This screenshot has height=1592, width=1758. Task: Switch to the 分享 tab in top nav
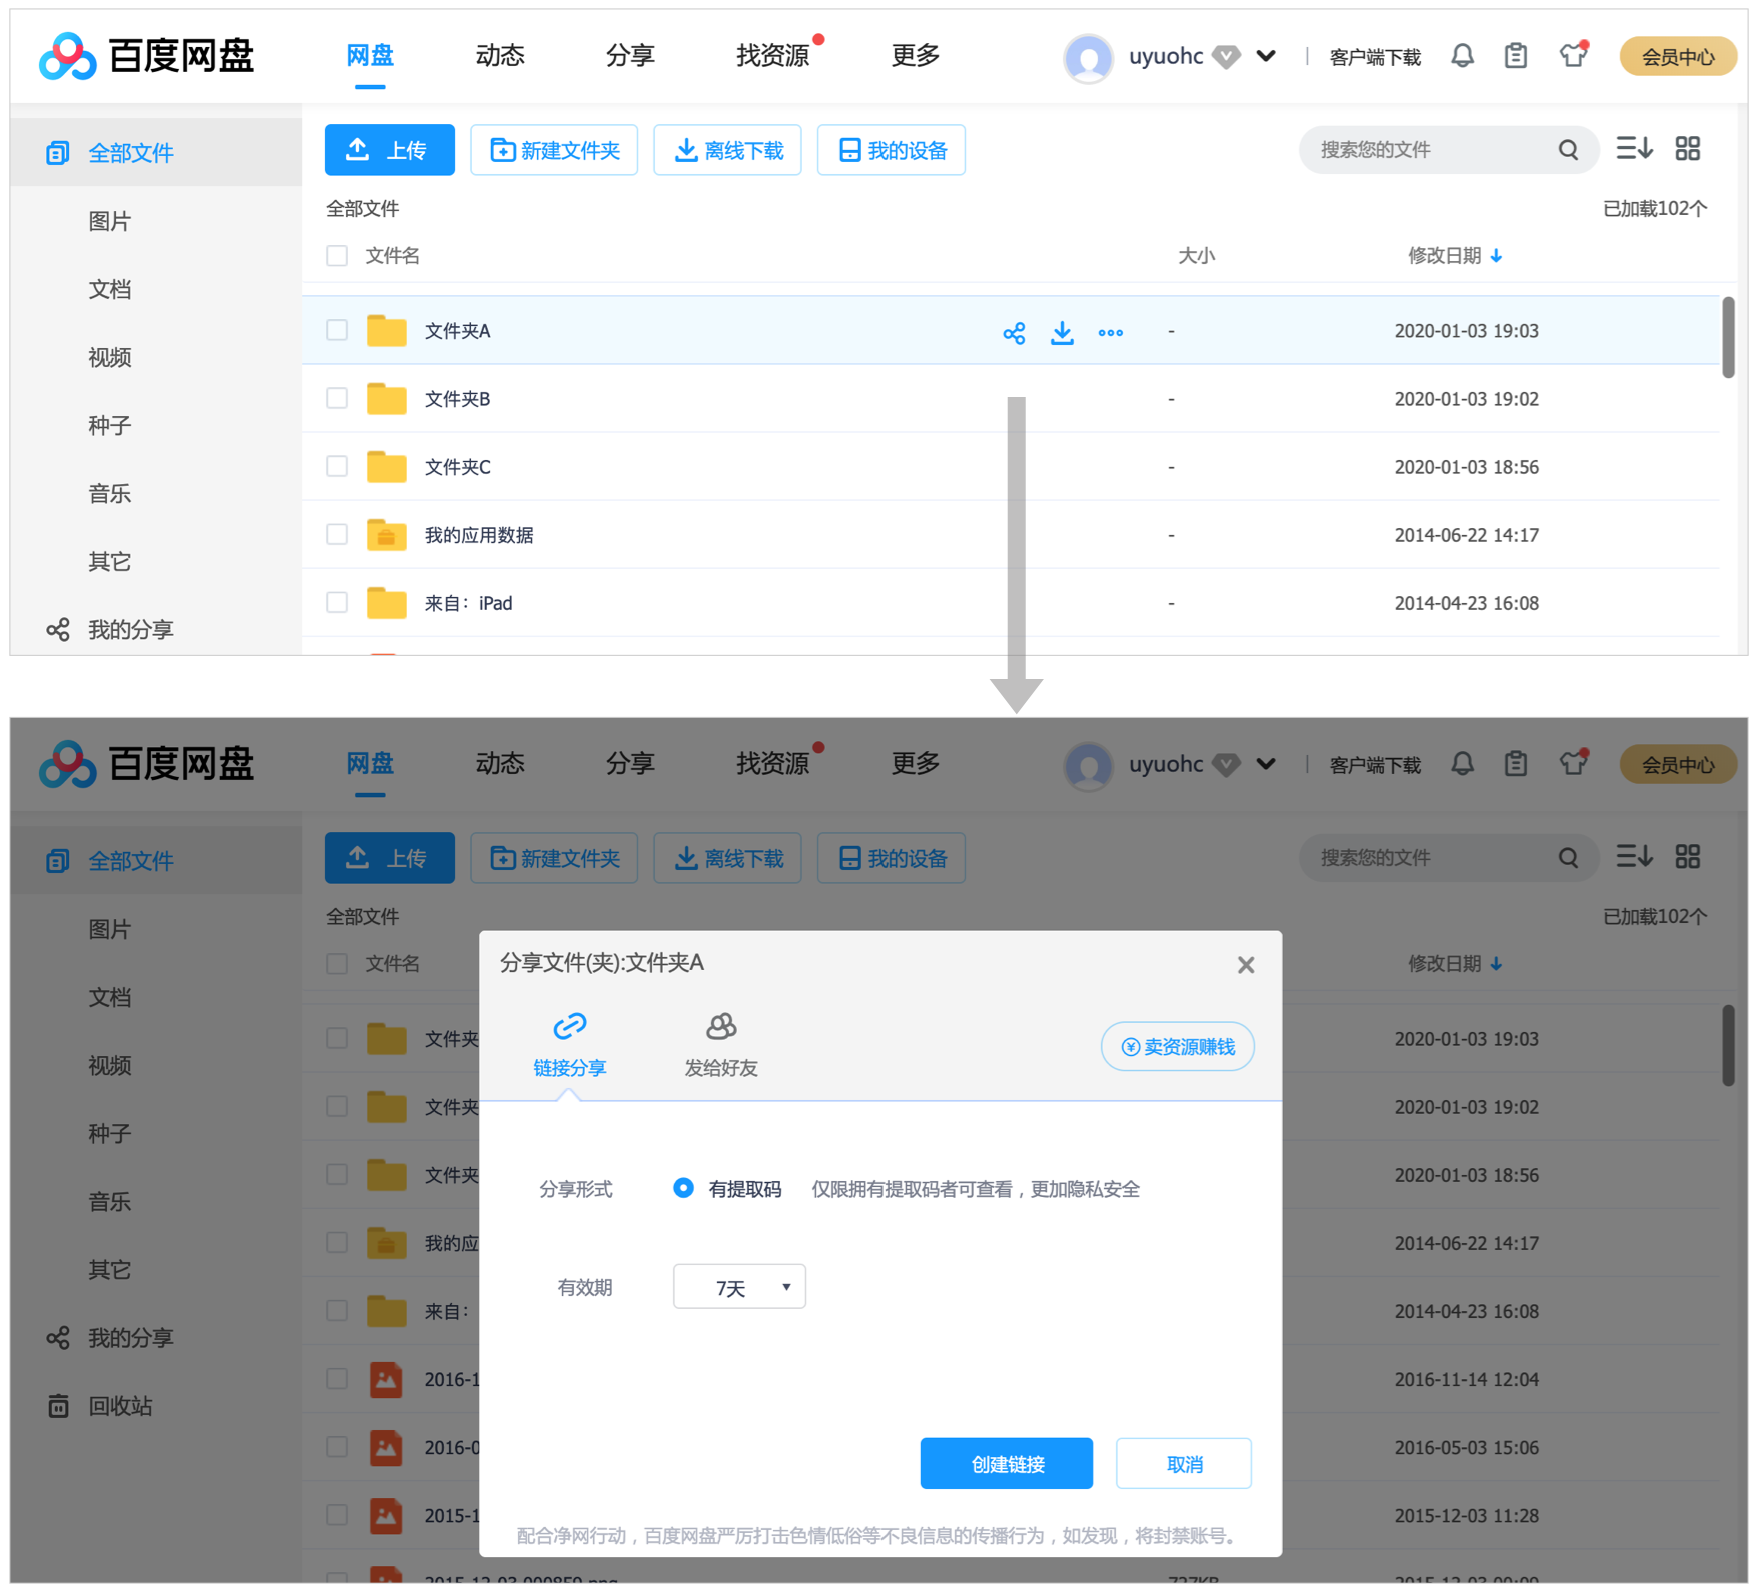[630, 56]
